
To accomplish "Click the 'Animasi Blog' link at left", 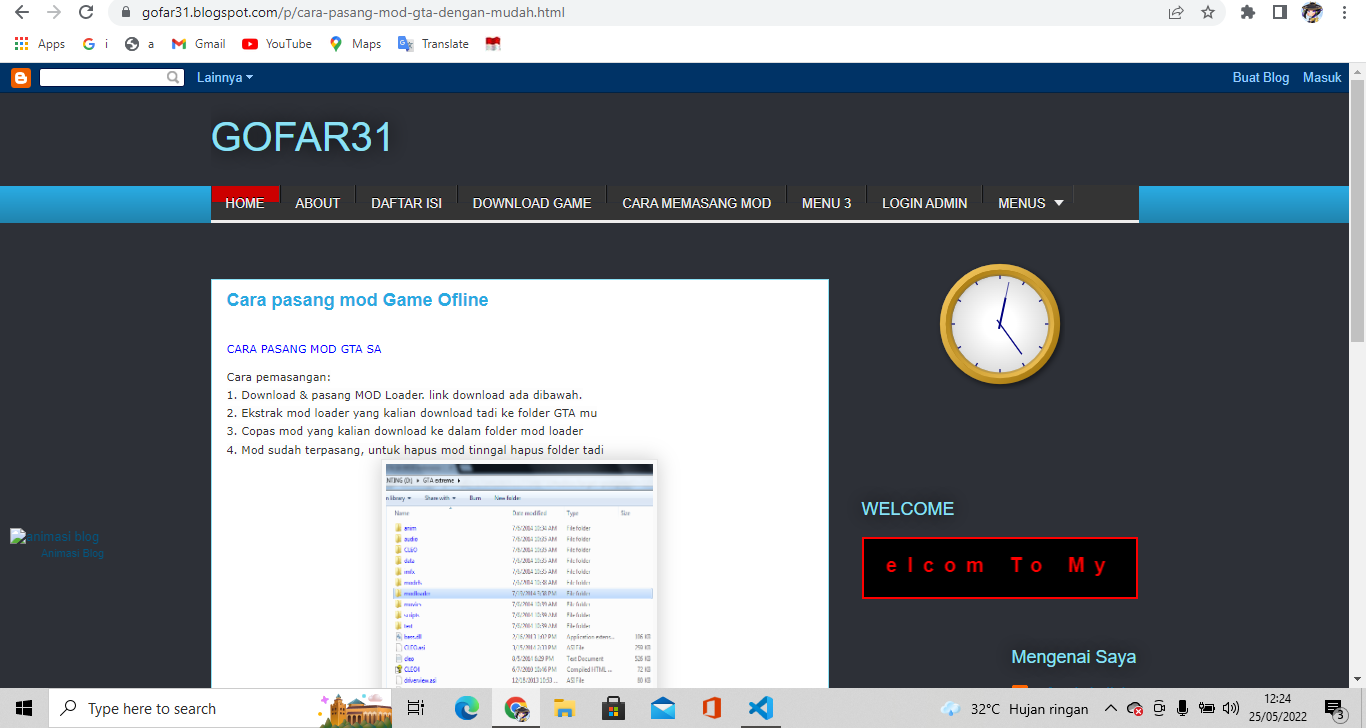I will (72, 553).
